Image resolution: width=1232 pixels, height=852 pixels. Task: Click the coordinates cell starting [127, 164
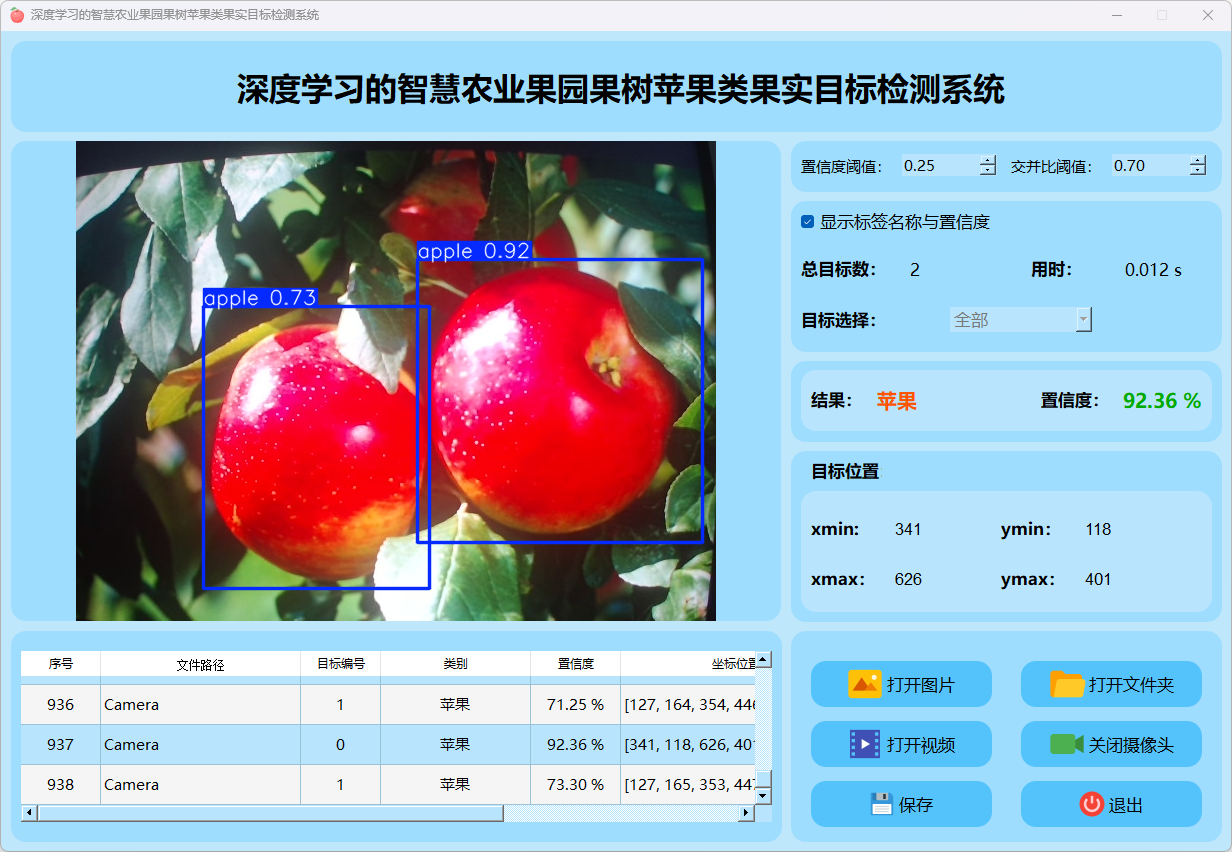(x=689, y=705)
